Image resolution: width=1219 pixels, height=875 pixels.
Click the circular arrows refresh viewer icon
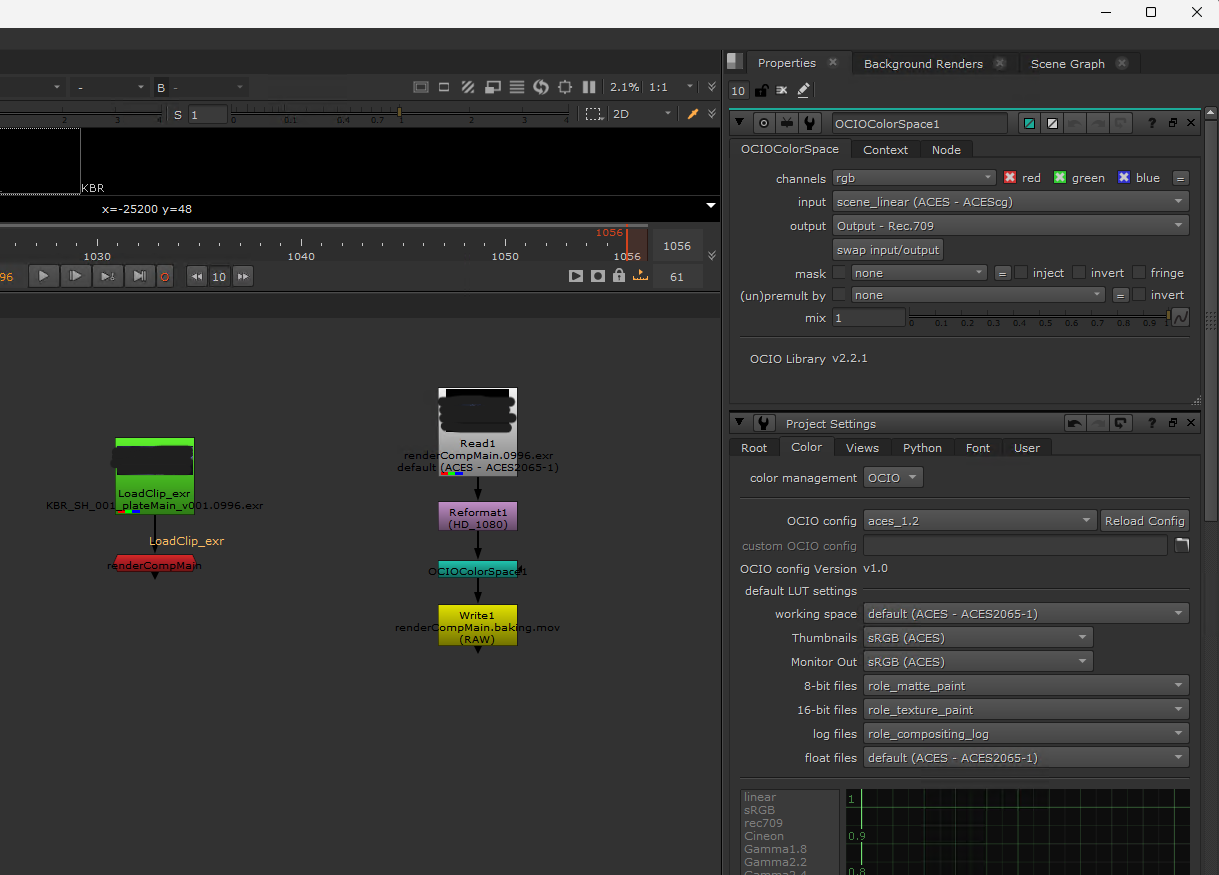(x=541, y=87)
